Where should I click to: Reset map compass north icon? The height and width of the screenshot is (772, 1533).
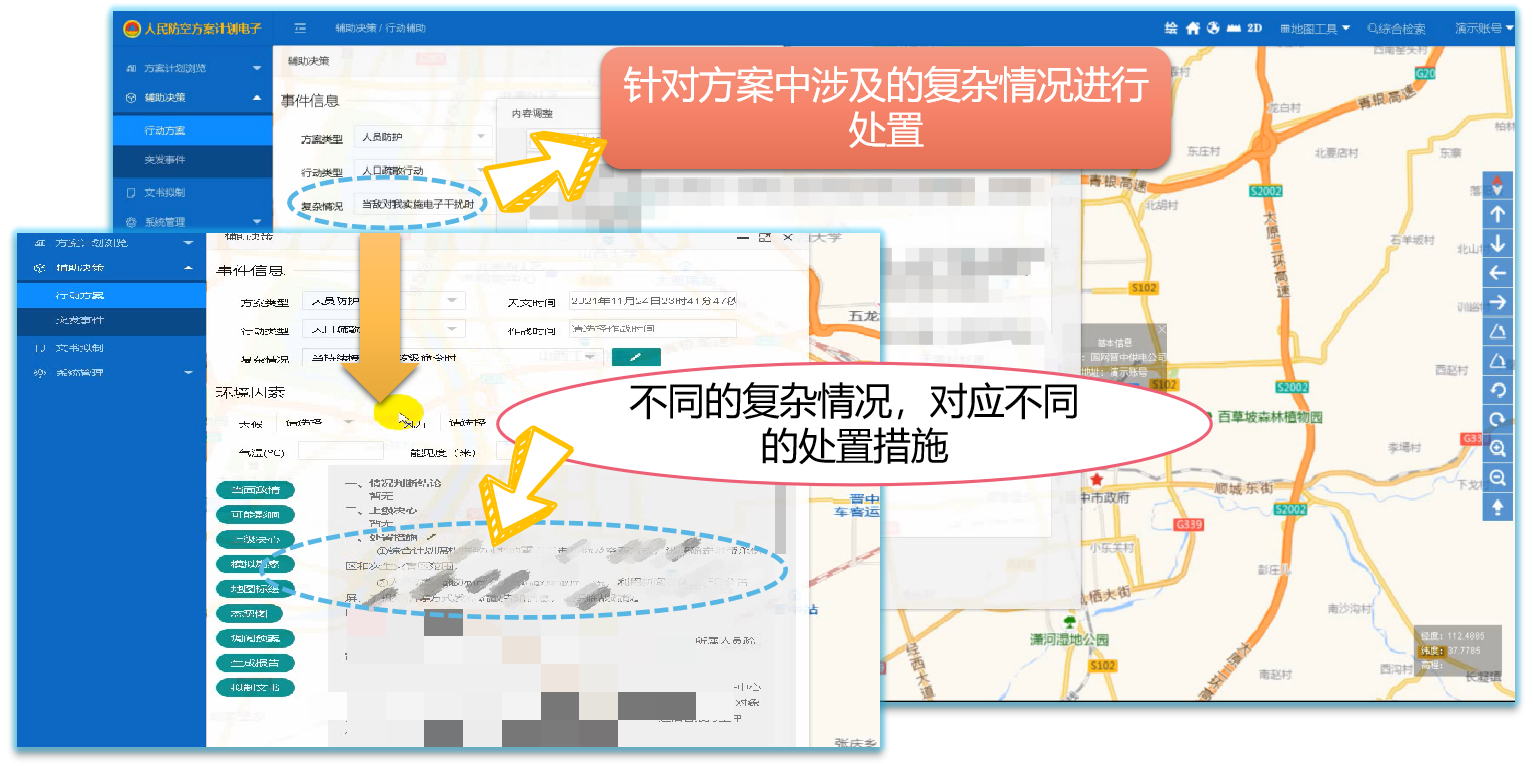click(1497, 185)
